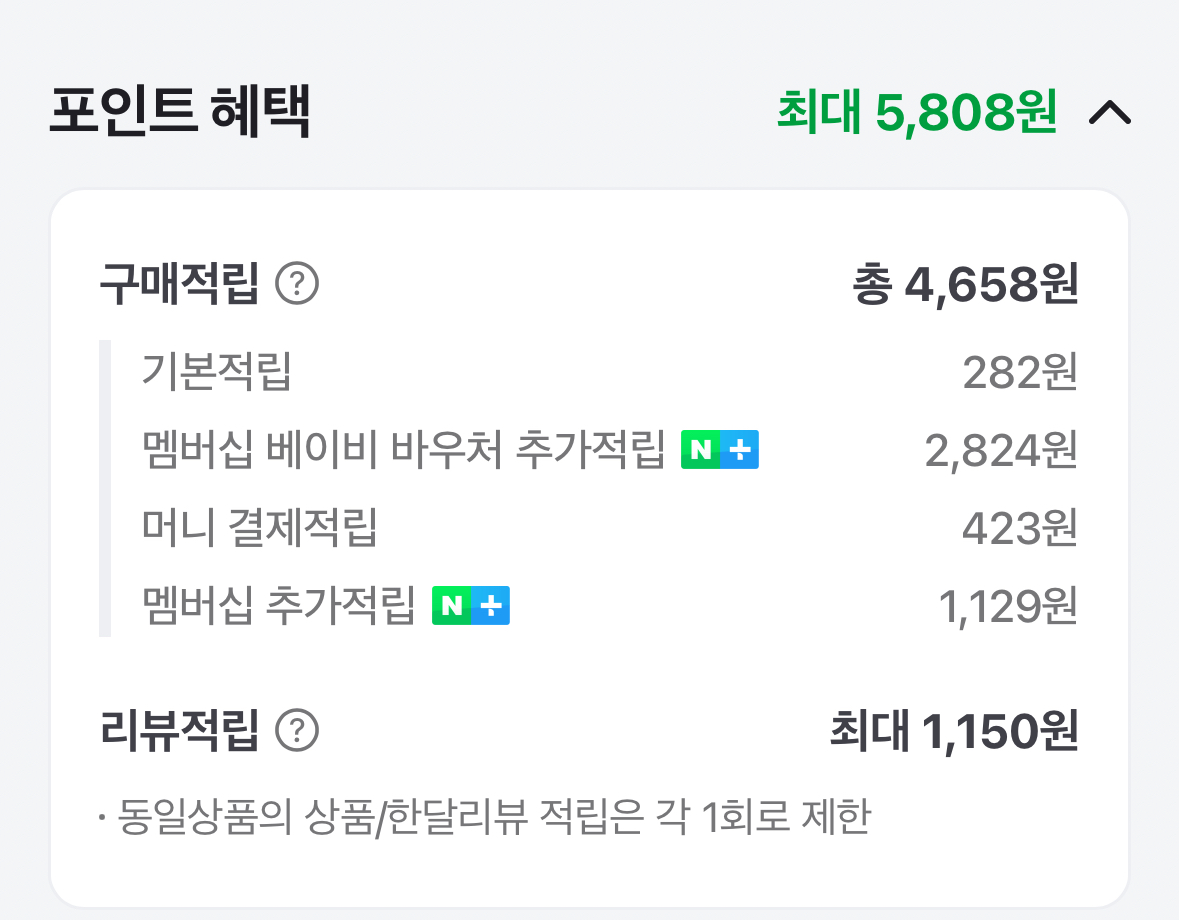Screen dimensions: 1179x920
Task: Click the 2,824원 amount
Action: [1000, 451]
